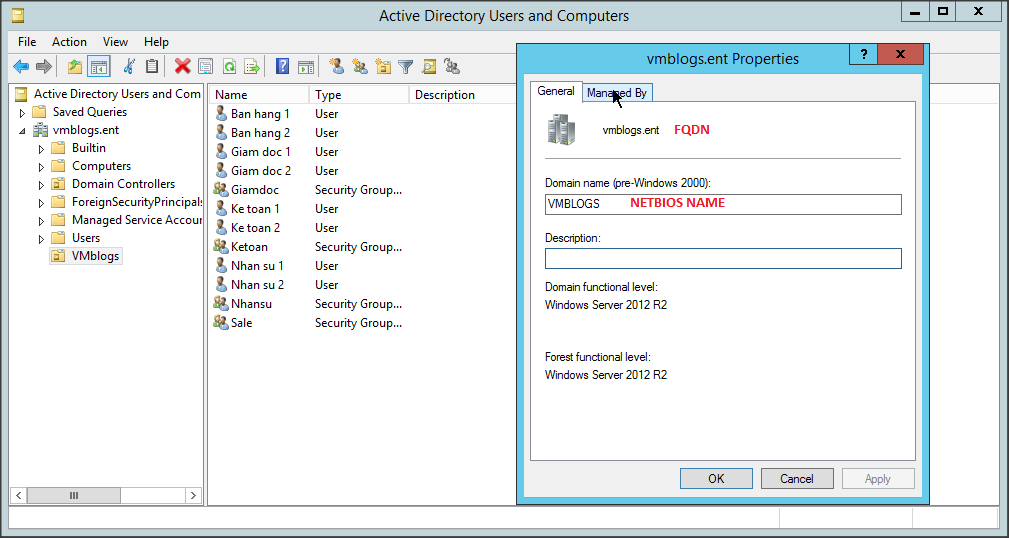Image resolution: width=1009 pixels, height=538 pixels.
Task: Switch to the Managed By tab
Action: 617,93
